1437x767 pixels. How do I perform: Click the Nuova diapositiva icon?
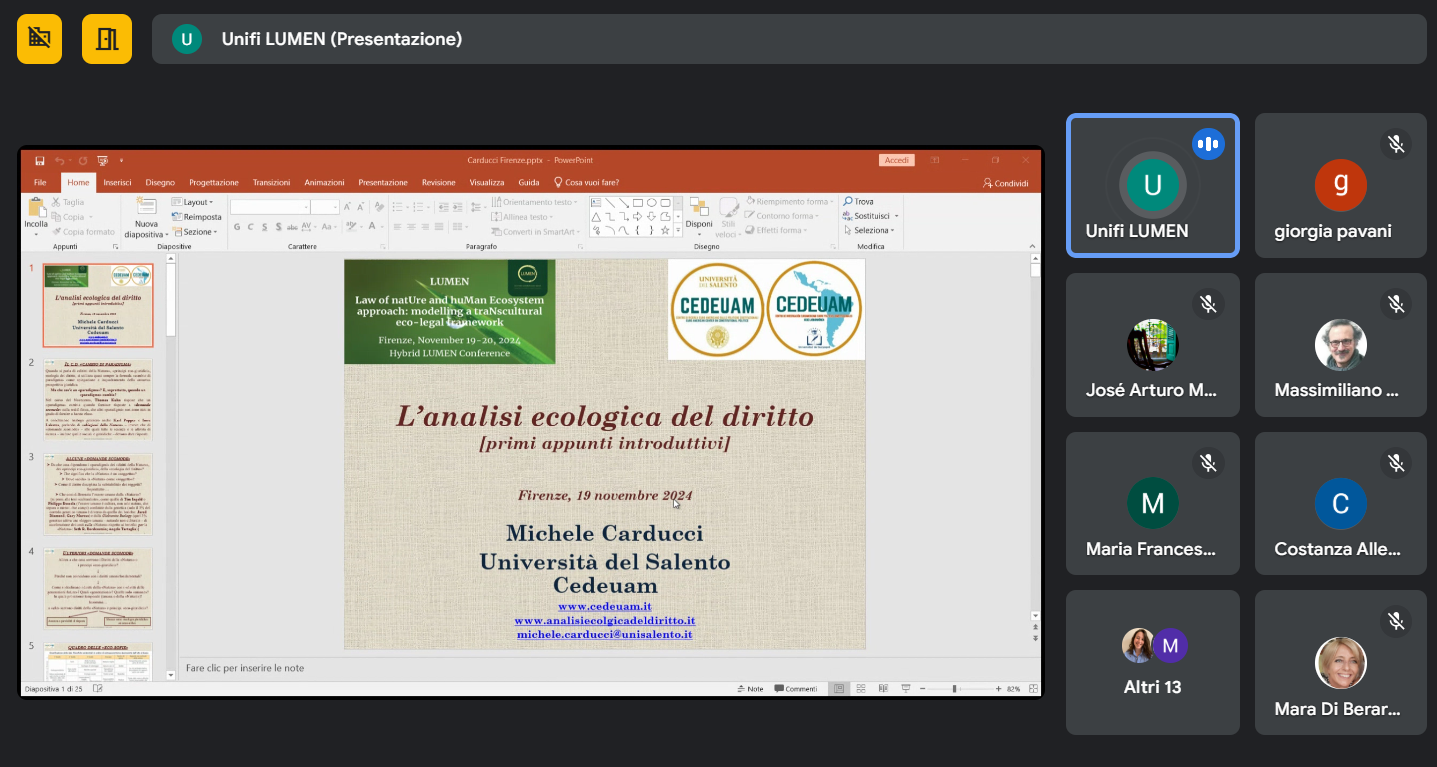146,208
